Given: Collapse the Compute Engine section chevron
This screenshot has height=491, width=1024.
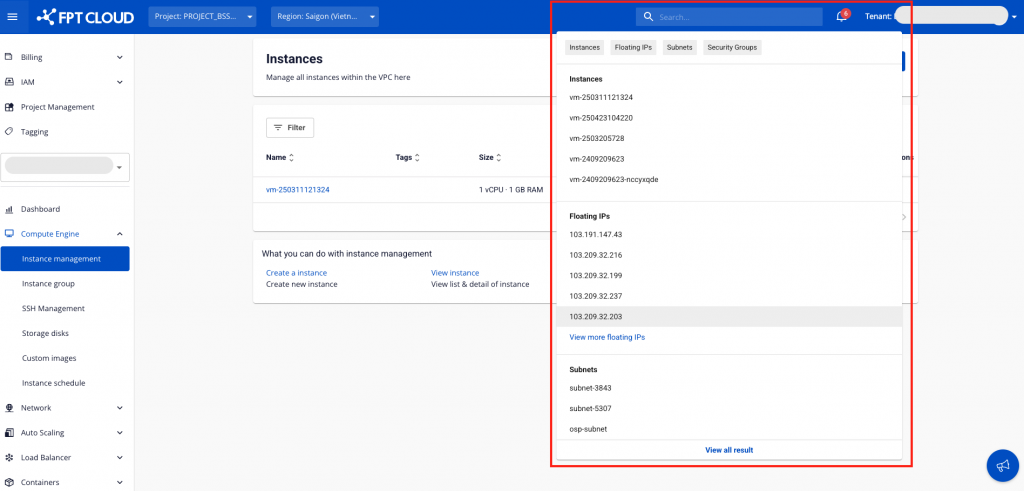Looking at the screenshot, I should click(120, 234).
